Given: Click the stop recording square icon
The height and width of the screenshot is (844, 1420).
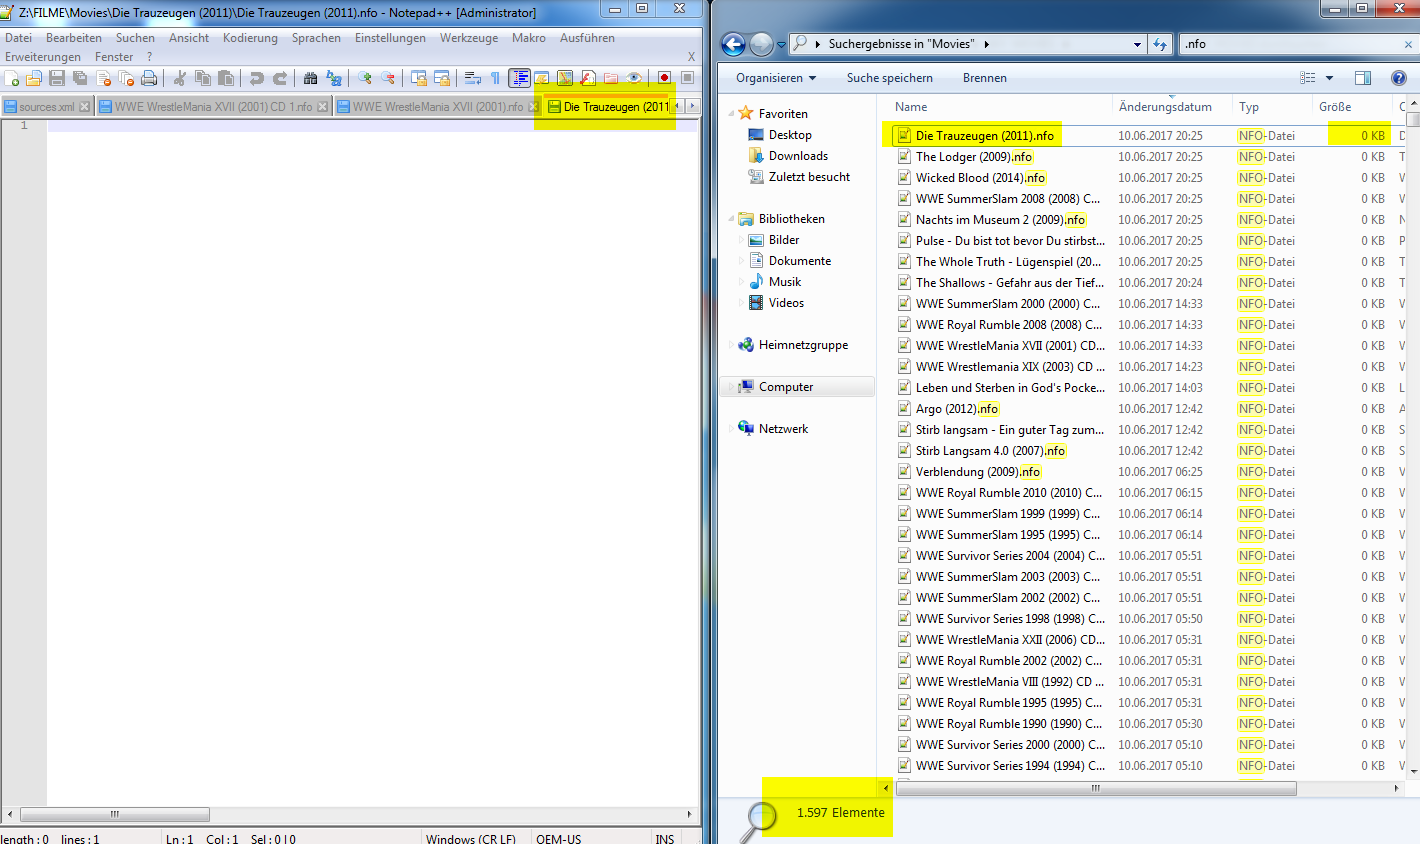Looking at the screenshot, I should pos(687,78).
